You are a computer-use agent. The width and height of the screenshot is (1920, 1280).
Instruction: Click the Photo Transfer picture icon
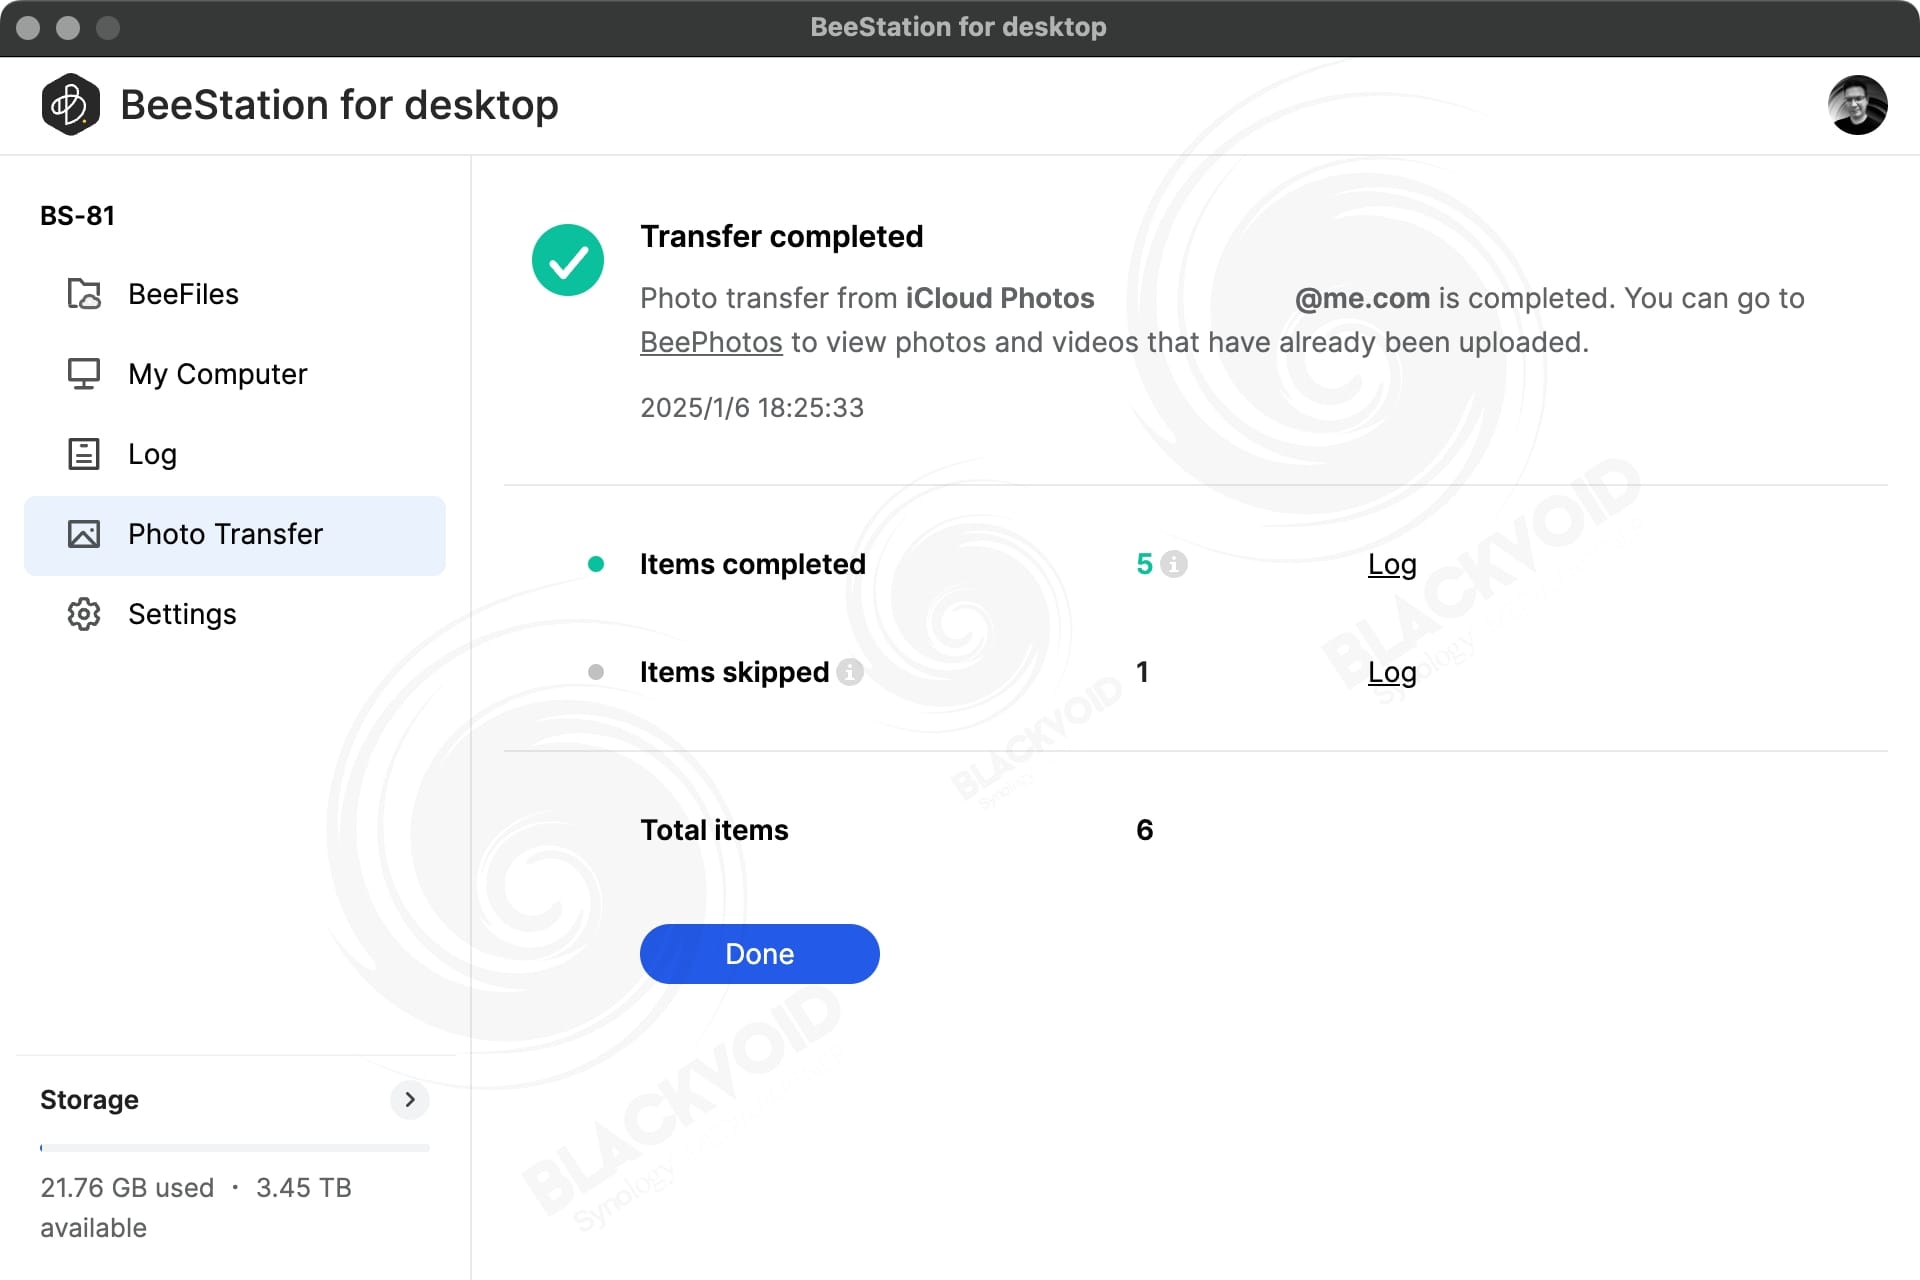coord(84,534)
